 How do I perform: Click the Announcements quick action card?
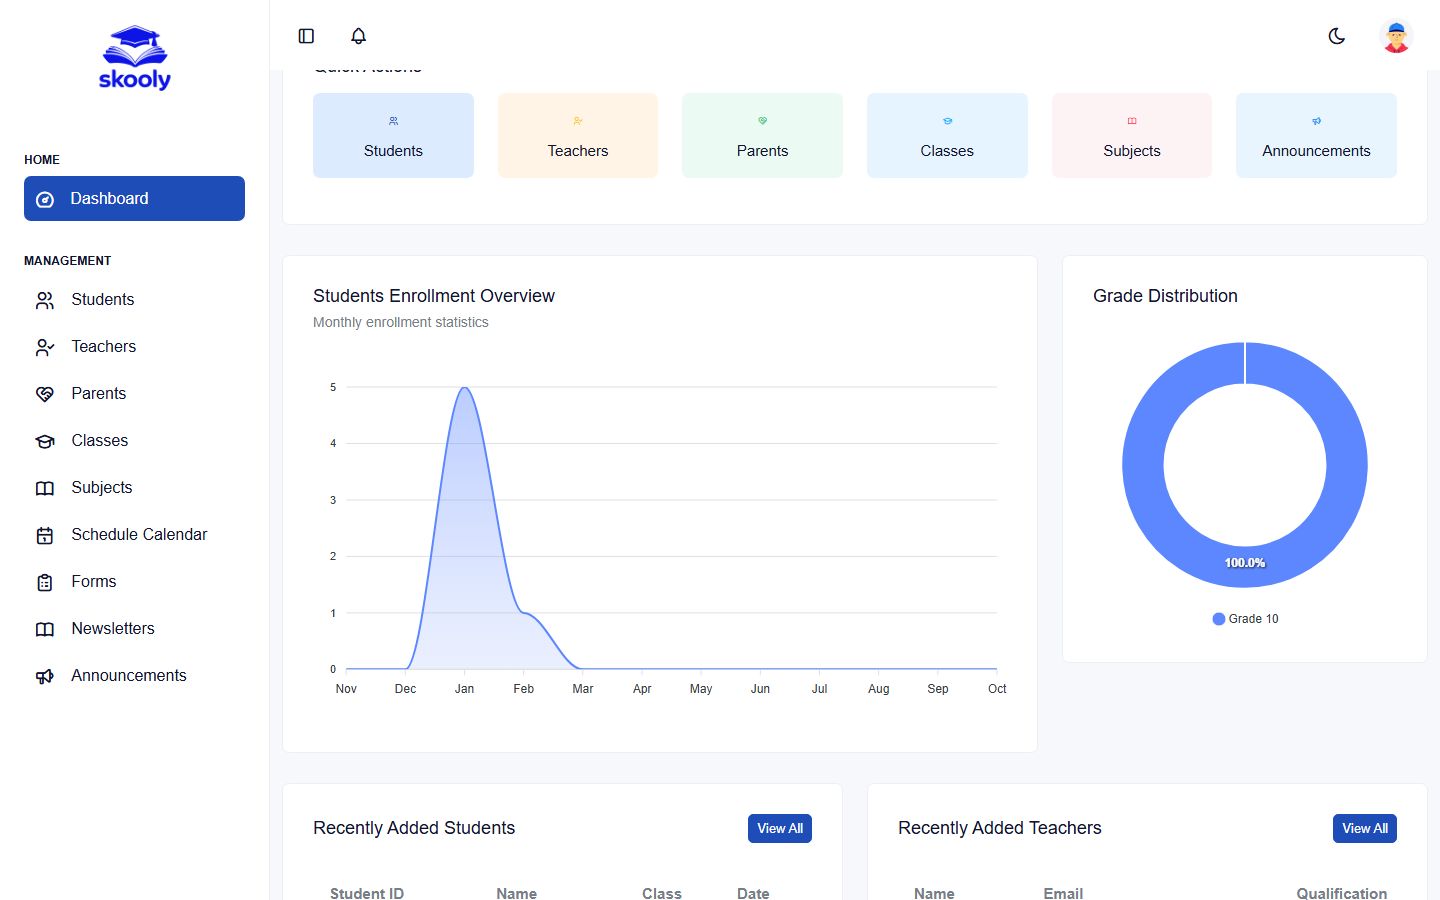1316,135
